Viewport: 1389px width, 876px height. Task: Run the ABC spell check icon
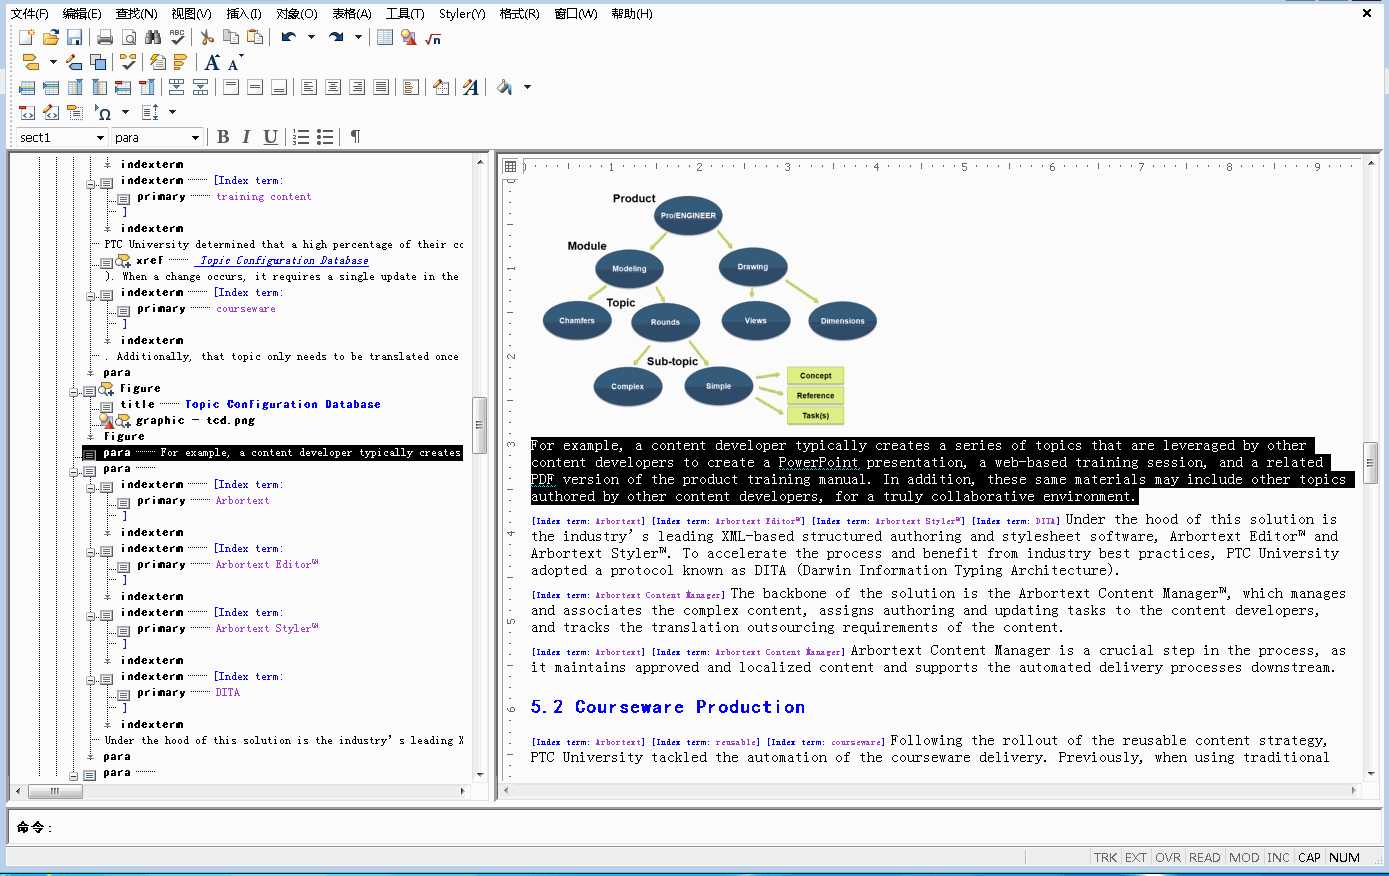pyautogui.click(x=177, y=37)
